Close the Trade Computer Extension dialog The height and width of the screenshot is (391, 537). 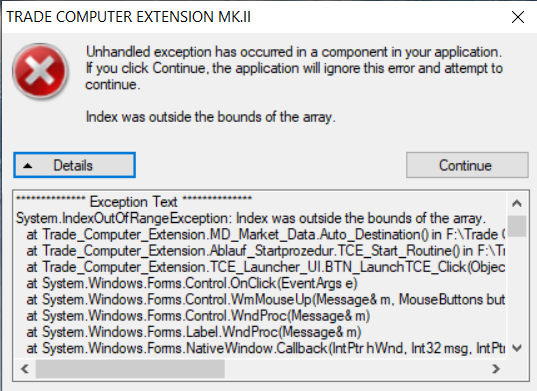(x=518, y=17)
